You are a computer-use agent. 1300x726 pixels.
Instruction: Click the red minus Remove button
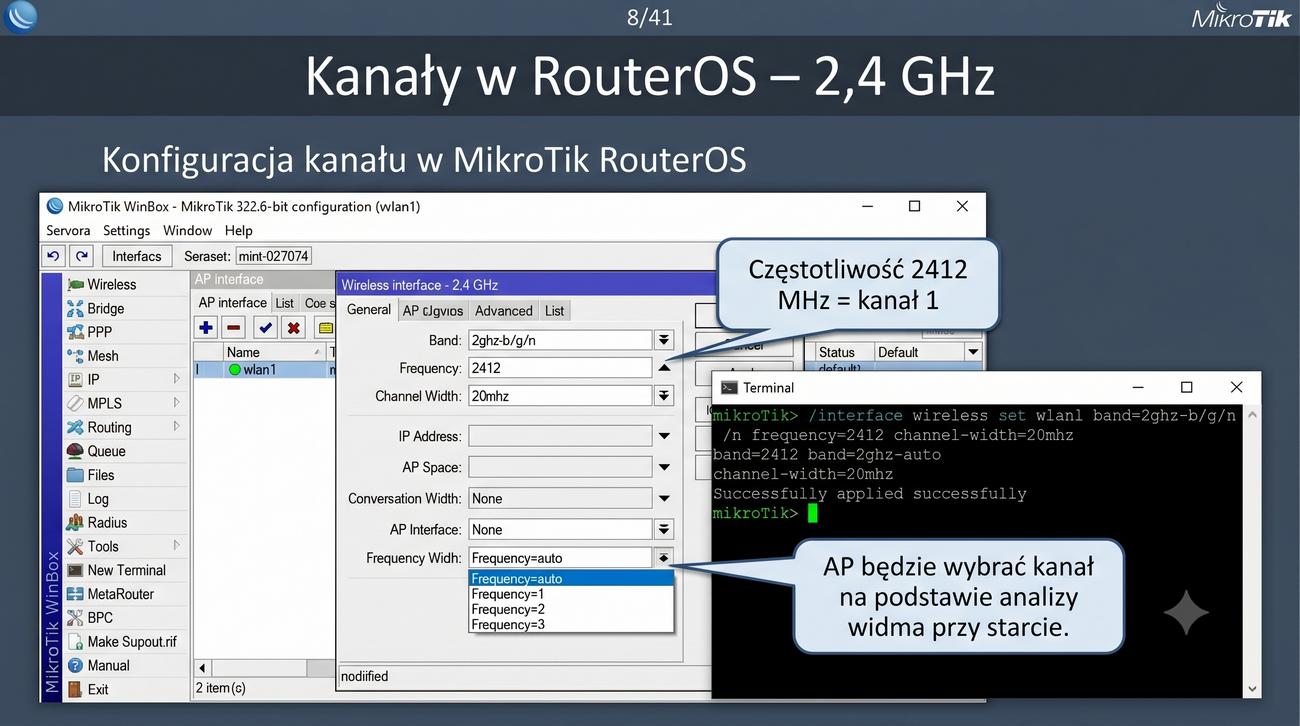tap(234, 327)
